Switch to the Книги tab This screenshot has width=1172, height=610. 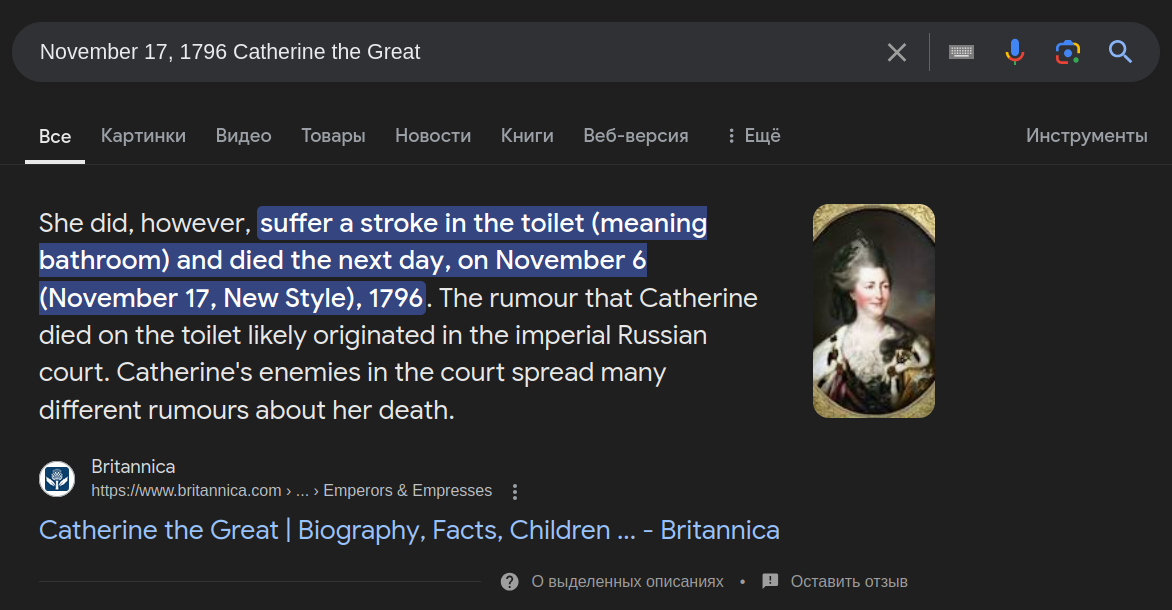tap(527, 135)
